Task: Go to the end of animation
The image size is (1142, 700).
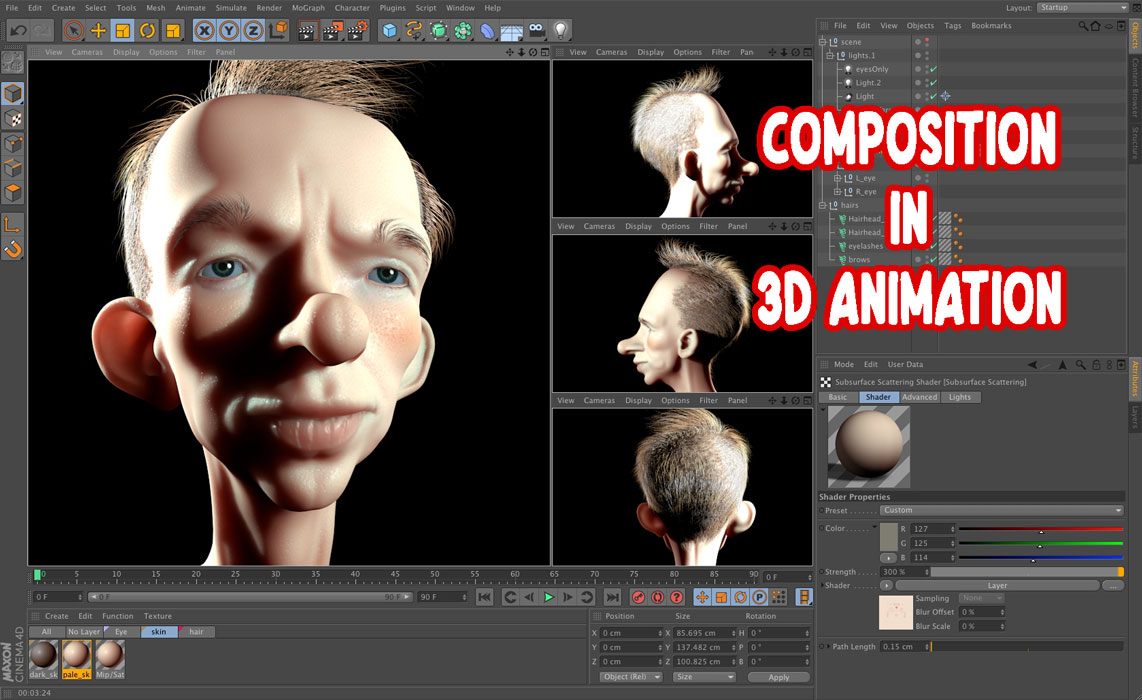Action: tap(613, 597)
